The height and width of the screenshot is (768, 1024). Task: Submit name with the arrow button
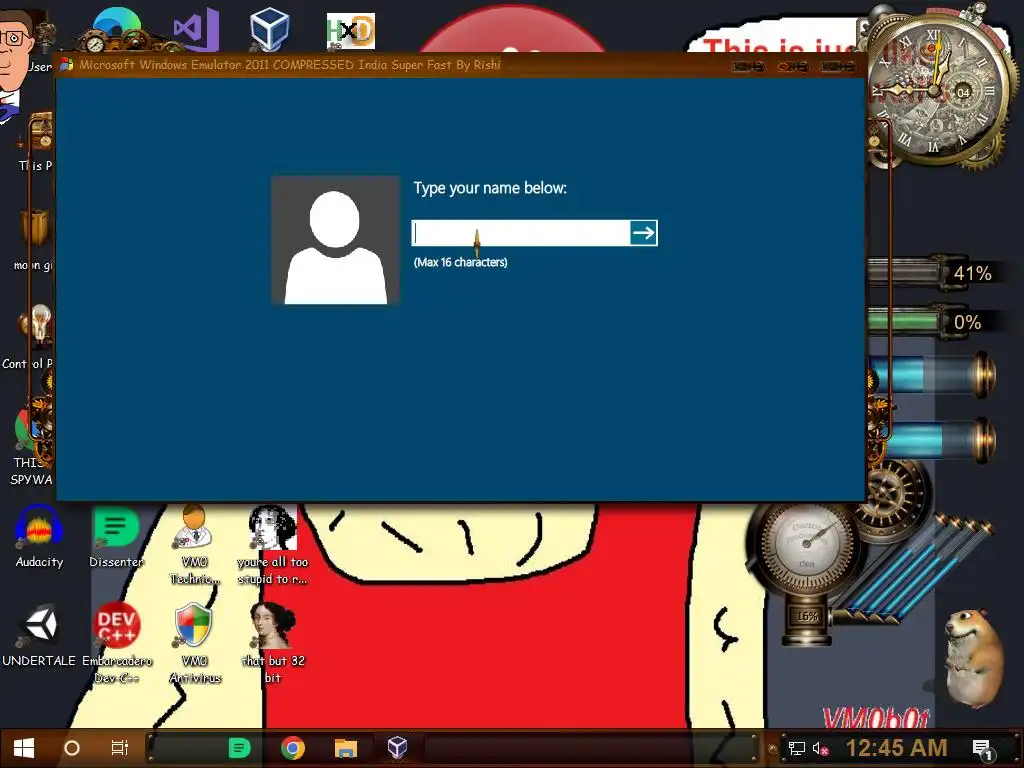tap(644, 233)
